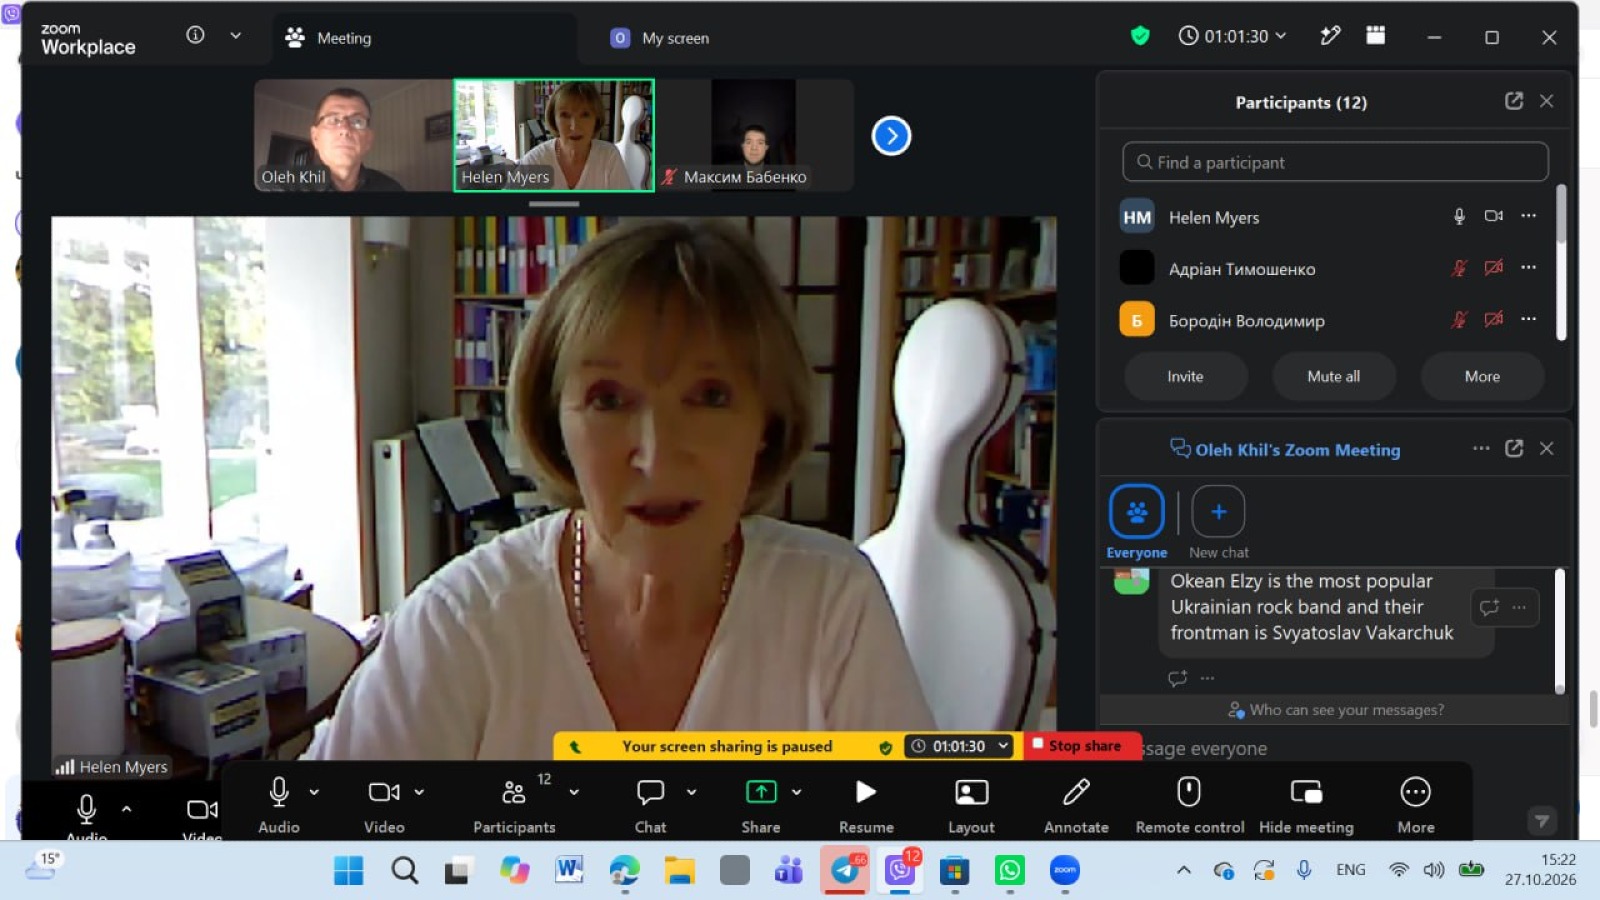Open the More options ellipsis in toolbar
This screenshot has width=1600, height=900.
click(x=1415, y=792)
